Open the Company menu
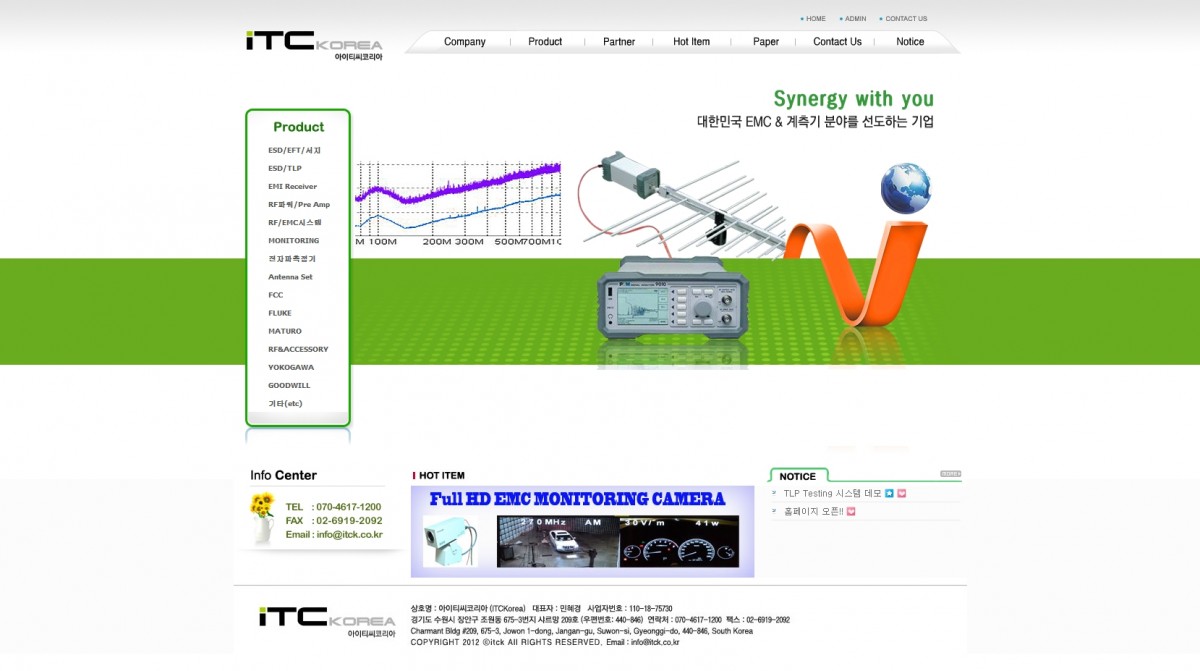This screenshot has height=671, width=1200. pos(464,42)
